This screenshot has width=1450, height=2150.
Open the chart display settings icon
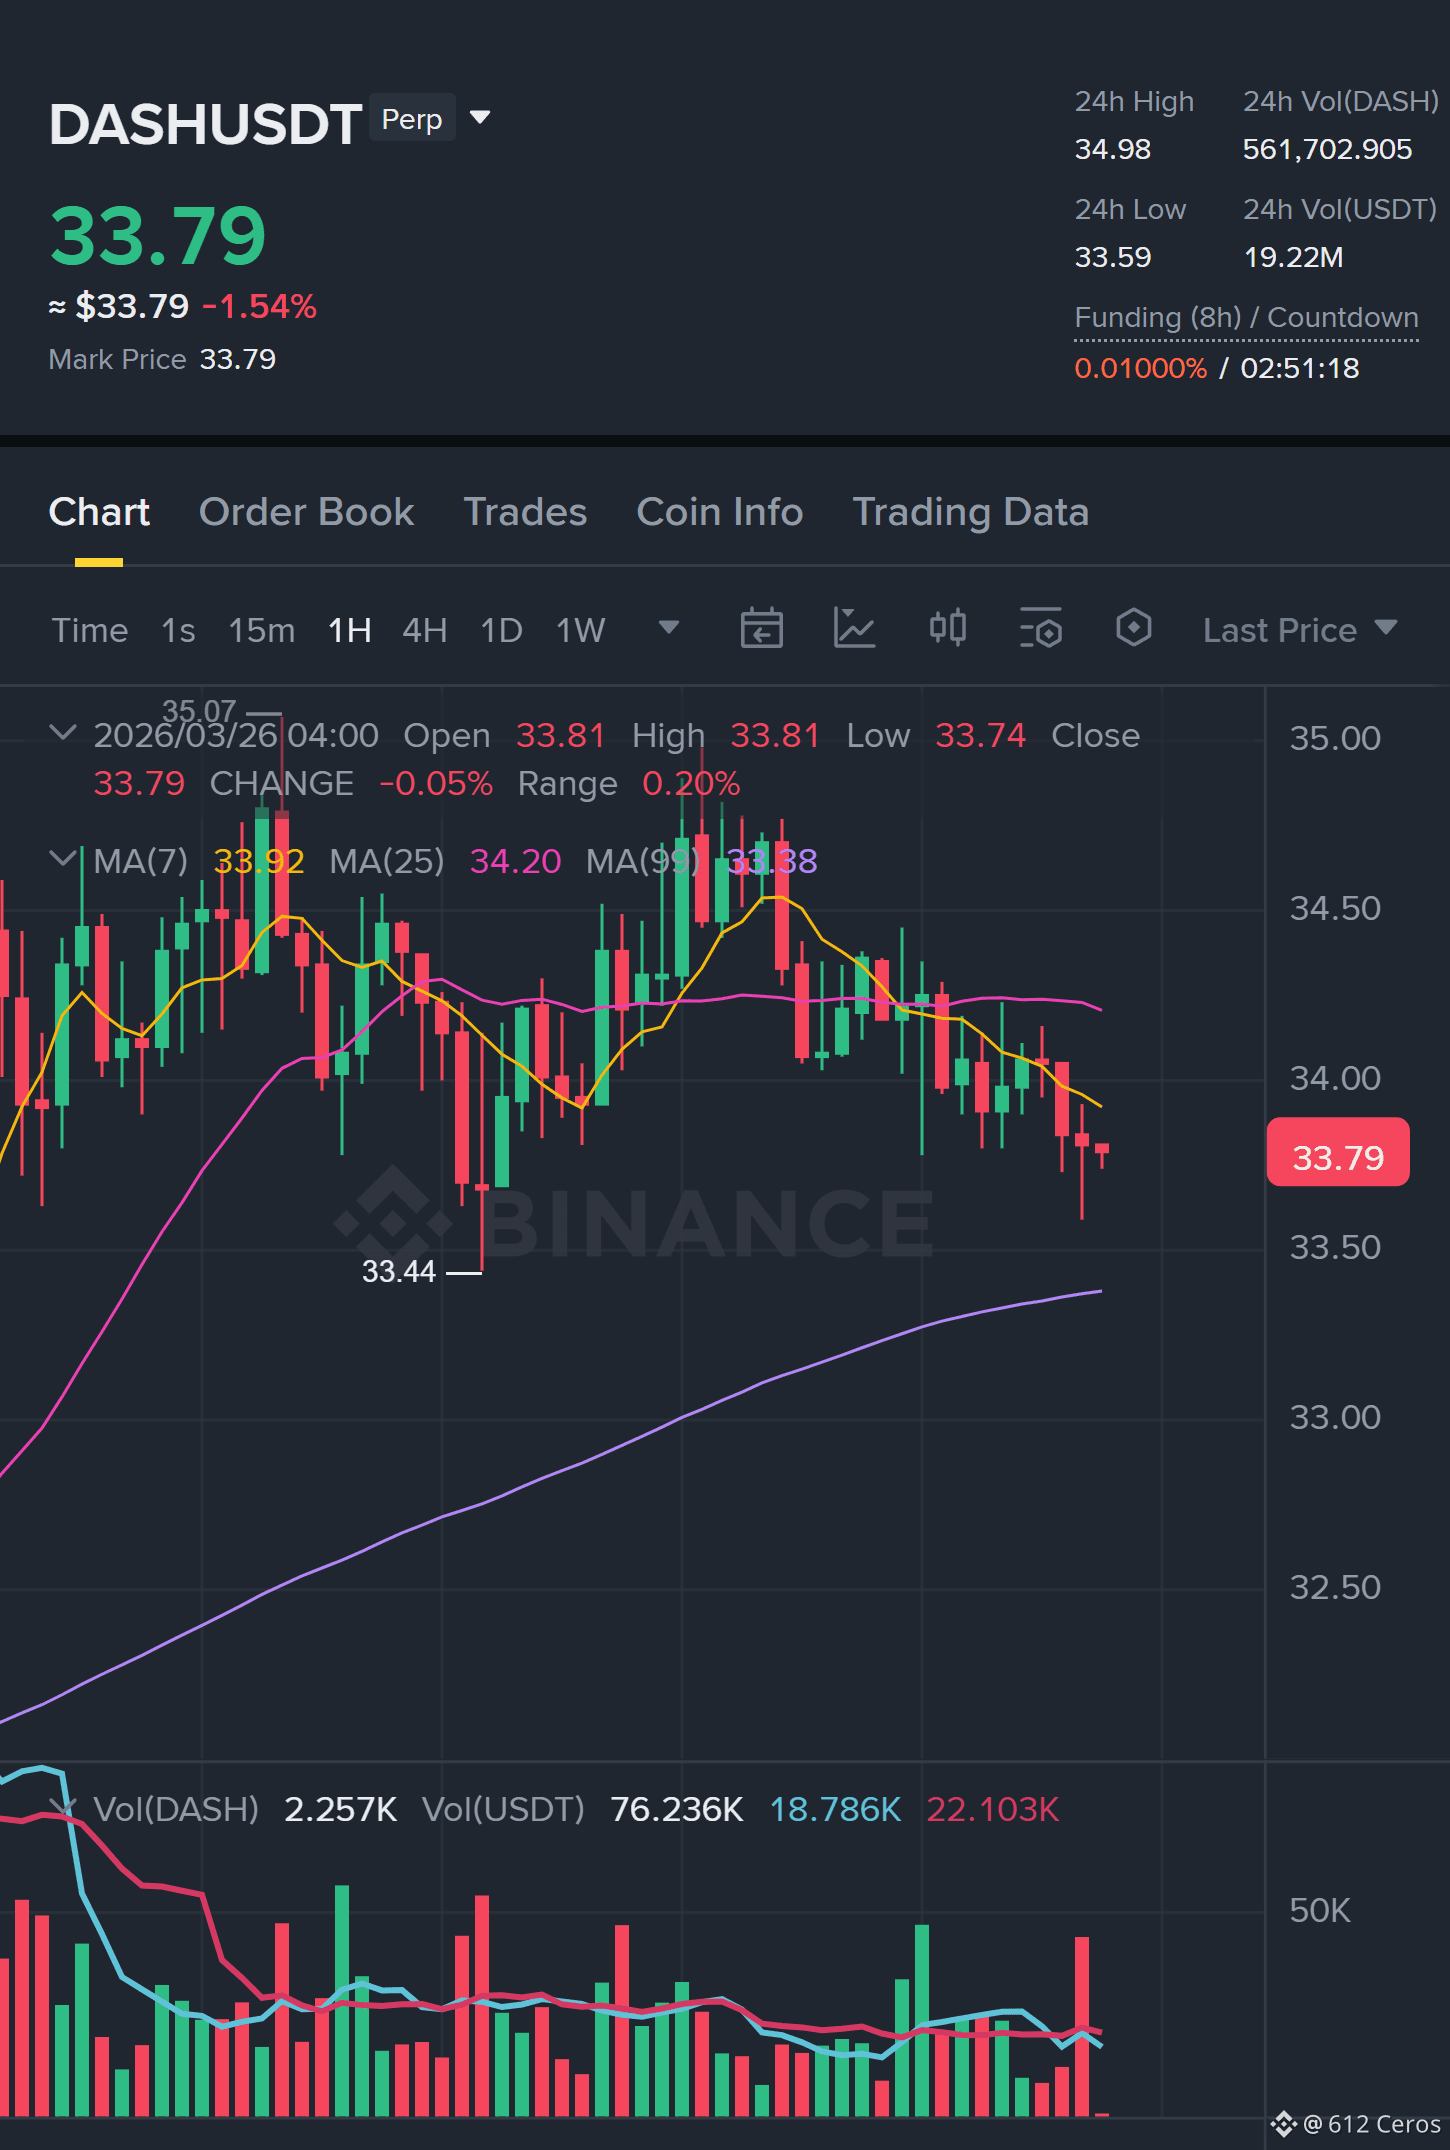tap(1041, 629)
